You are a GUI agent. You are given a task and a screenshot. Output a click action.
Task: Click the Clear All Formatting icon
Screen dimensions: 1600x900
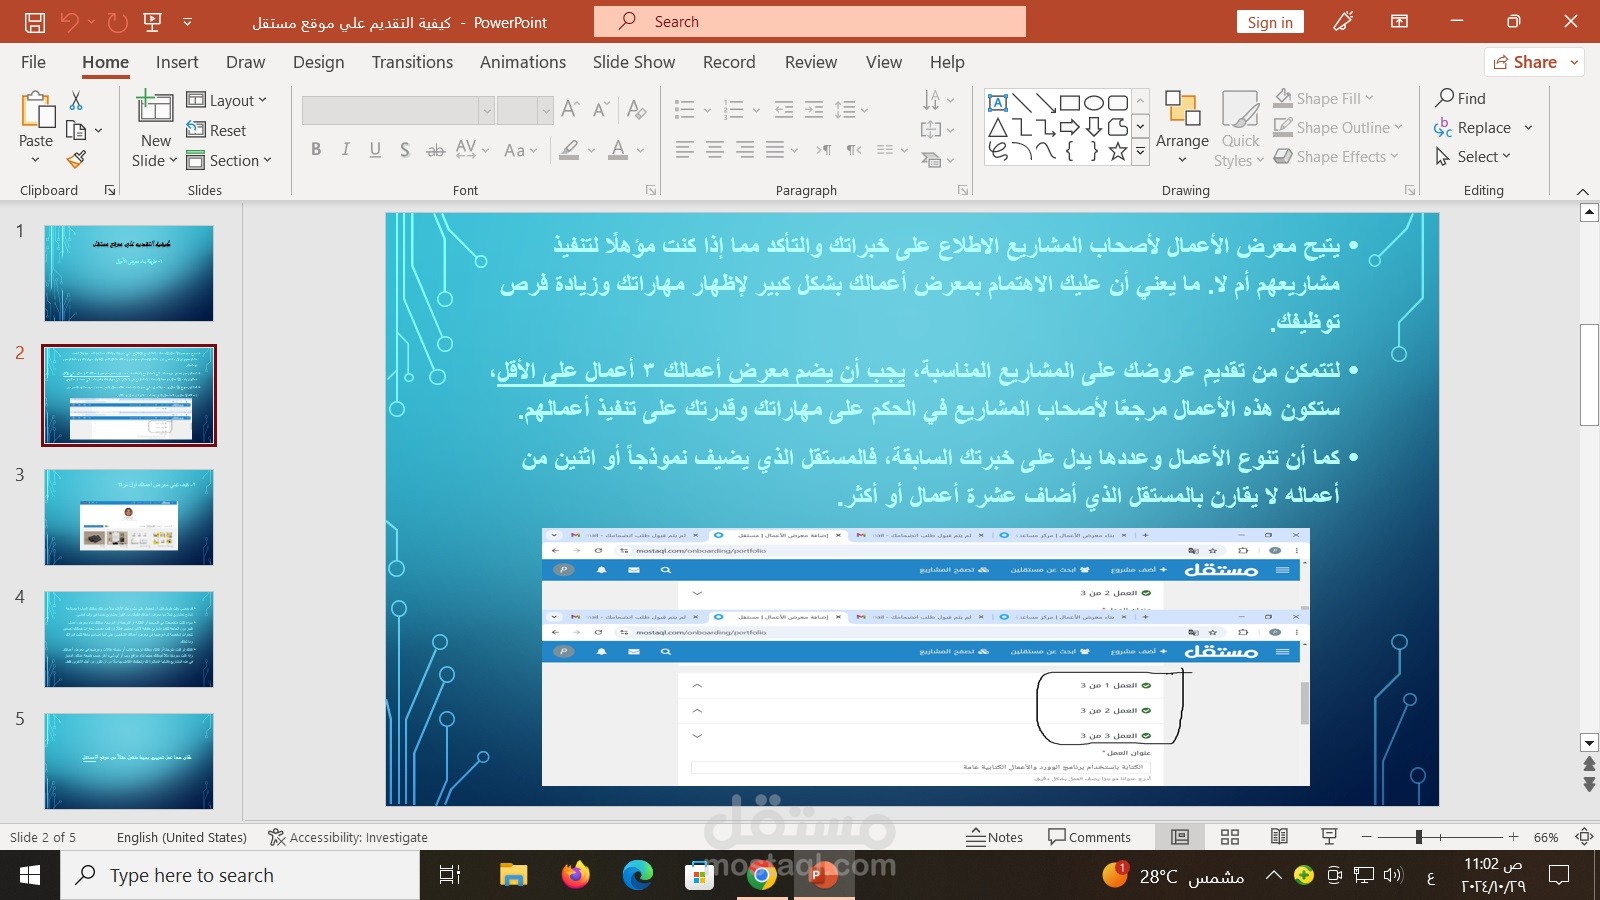637,109
